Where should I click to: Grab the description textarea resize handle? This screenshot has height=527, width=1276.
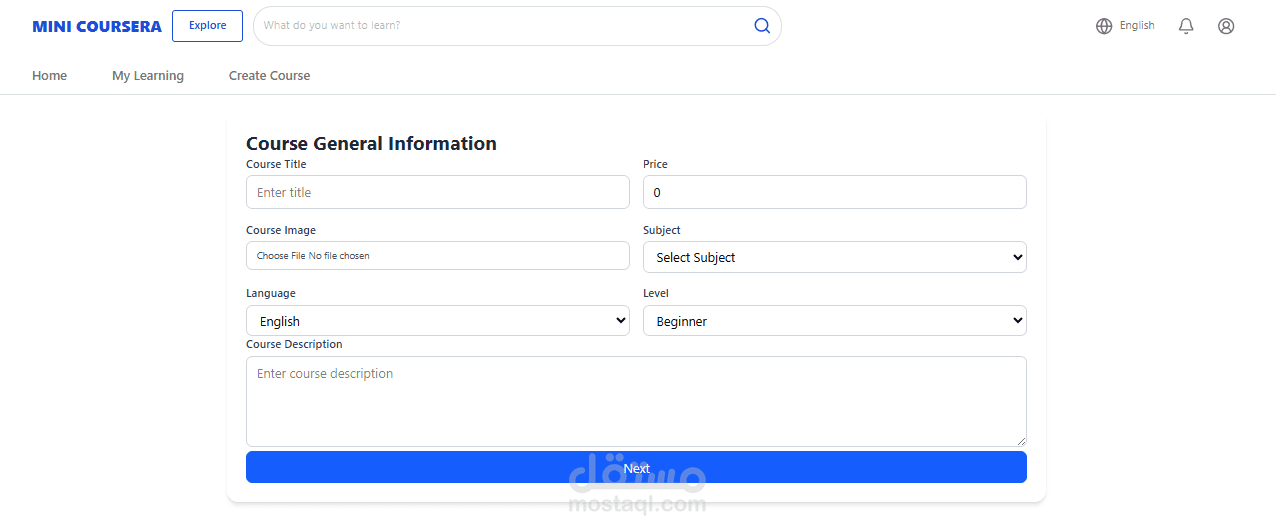tap(1021, 441)
